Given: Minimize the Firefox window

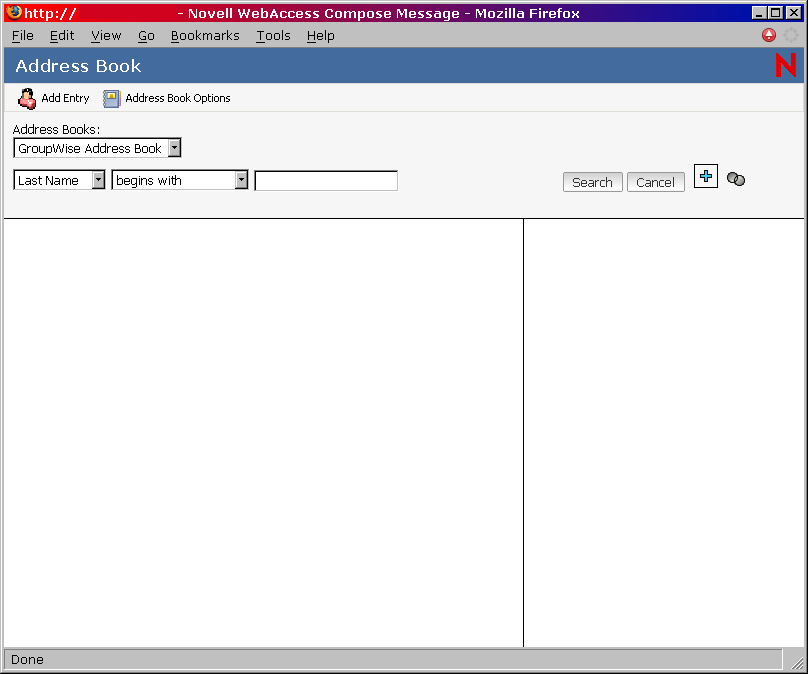Looking at the screenshot, I should (759, 12).
